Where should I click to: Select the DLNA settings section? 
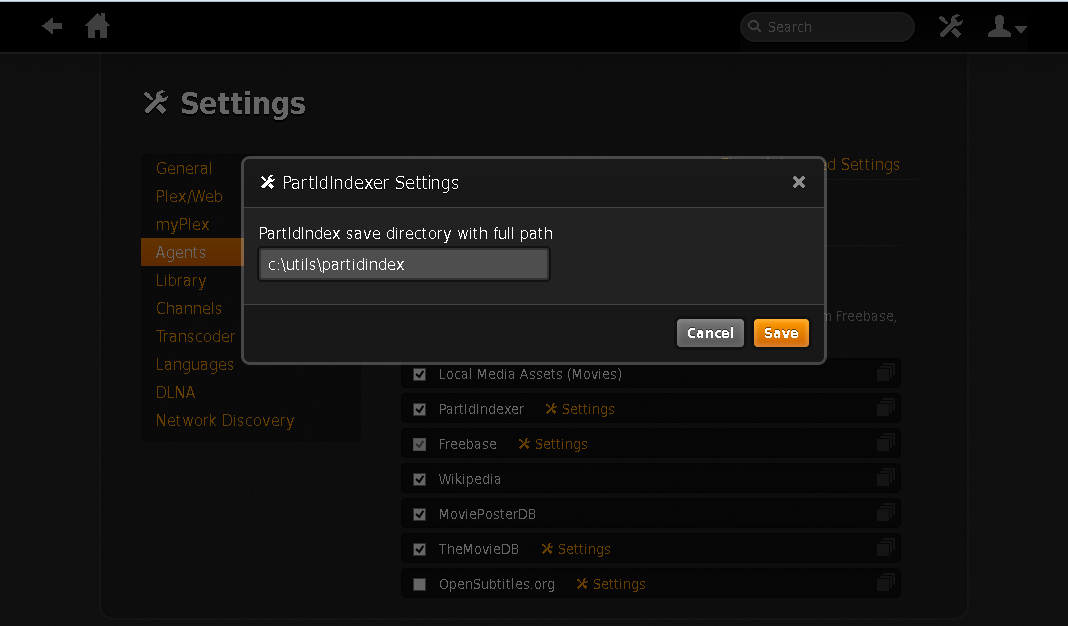(x=175, y=392)
